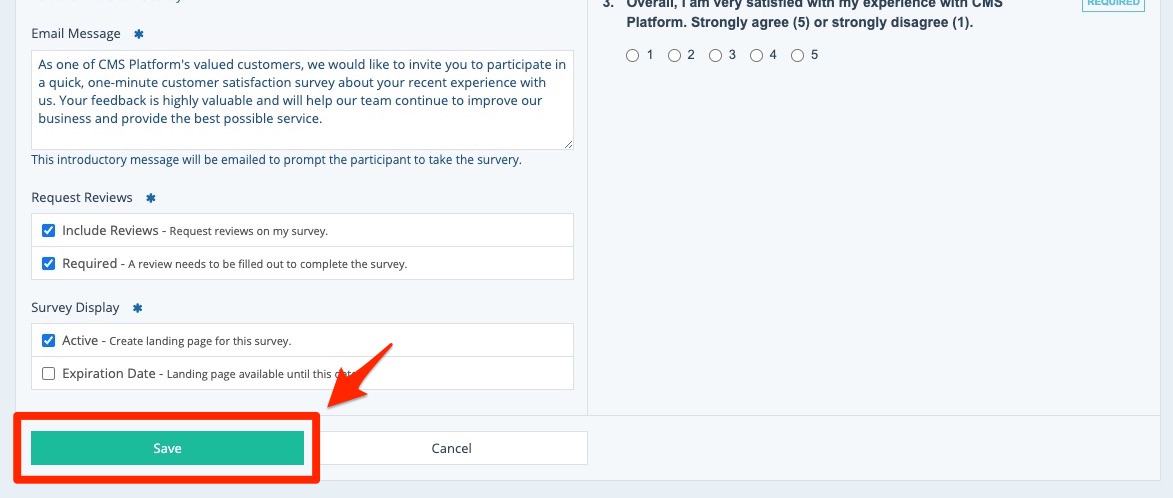Click the asterisk icon beside Request Reviews
The height and width of the screenshot is (498, 1173).
click(151, 198)
